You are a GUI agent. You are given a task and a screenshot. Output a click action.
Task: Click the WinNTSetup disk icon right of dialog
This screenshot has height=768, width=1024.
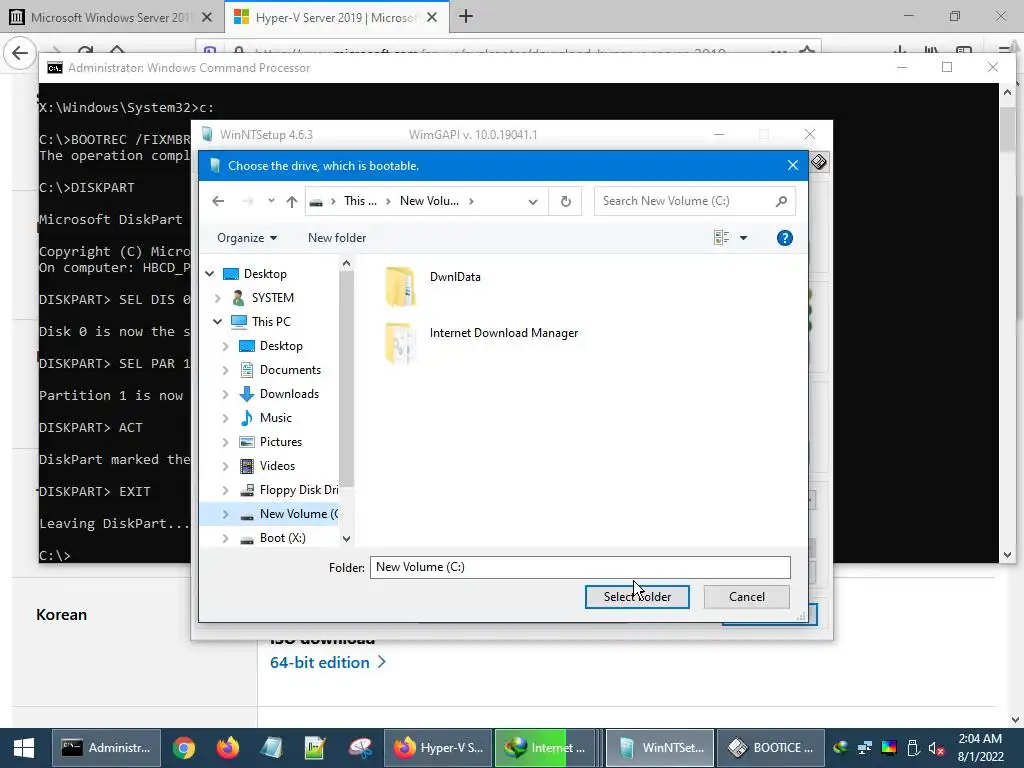tap(819, 161)
